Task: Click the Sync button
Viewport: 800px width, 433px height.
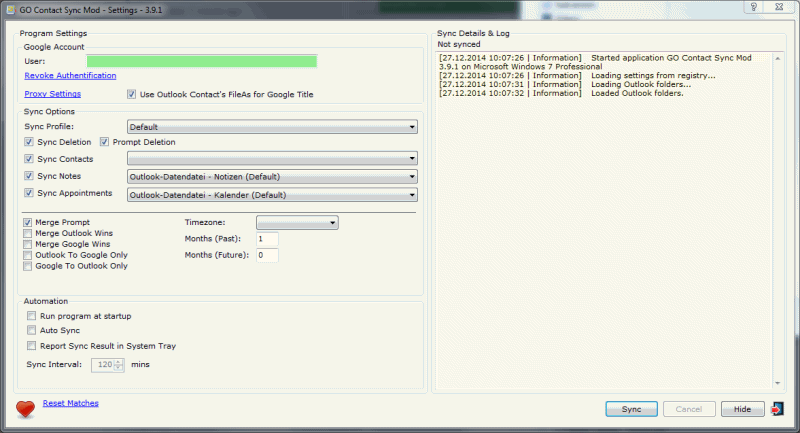Action: (631, 409)
